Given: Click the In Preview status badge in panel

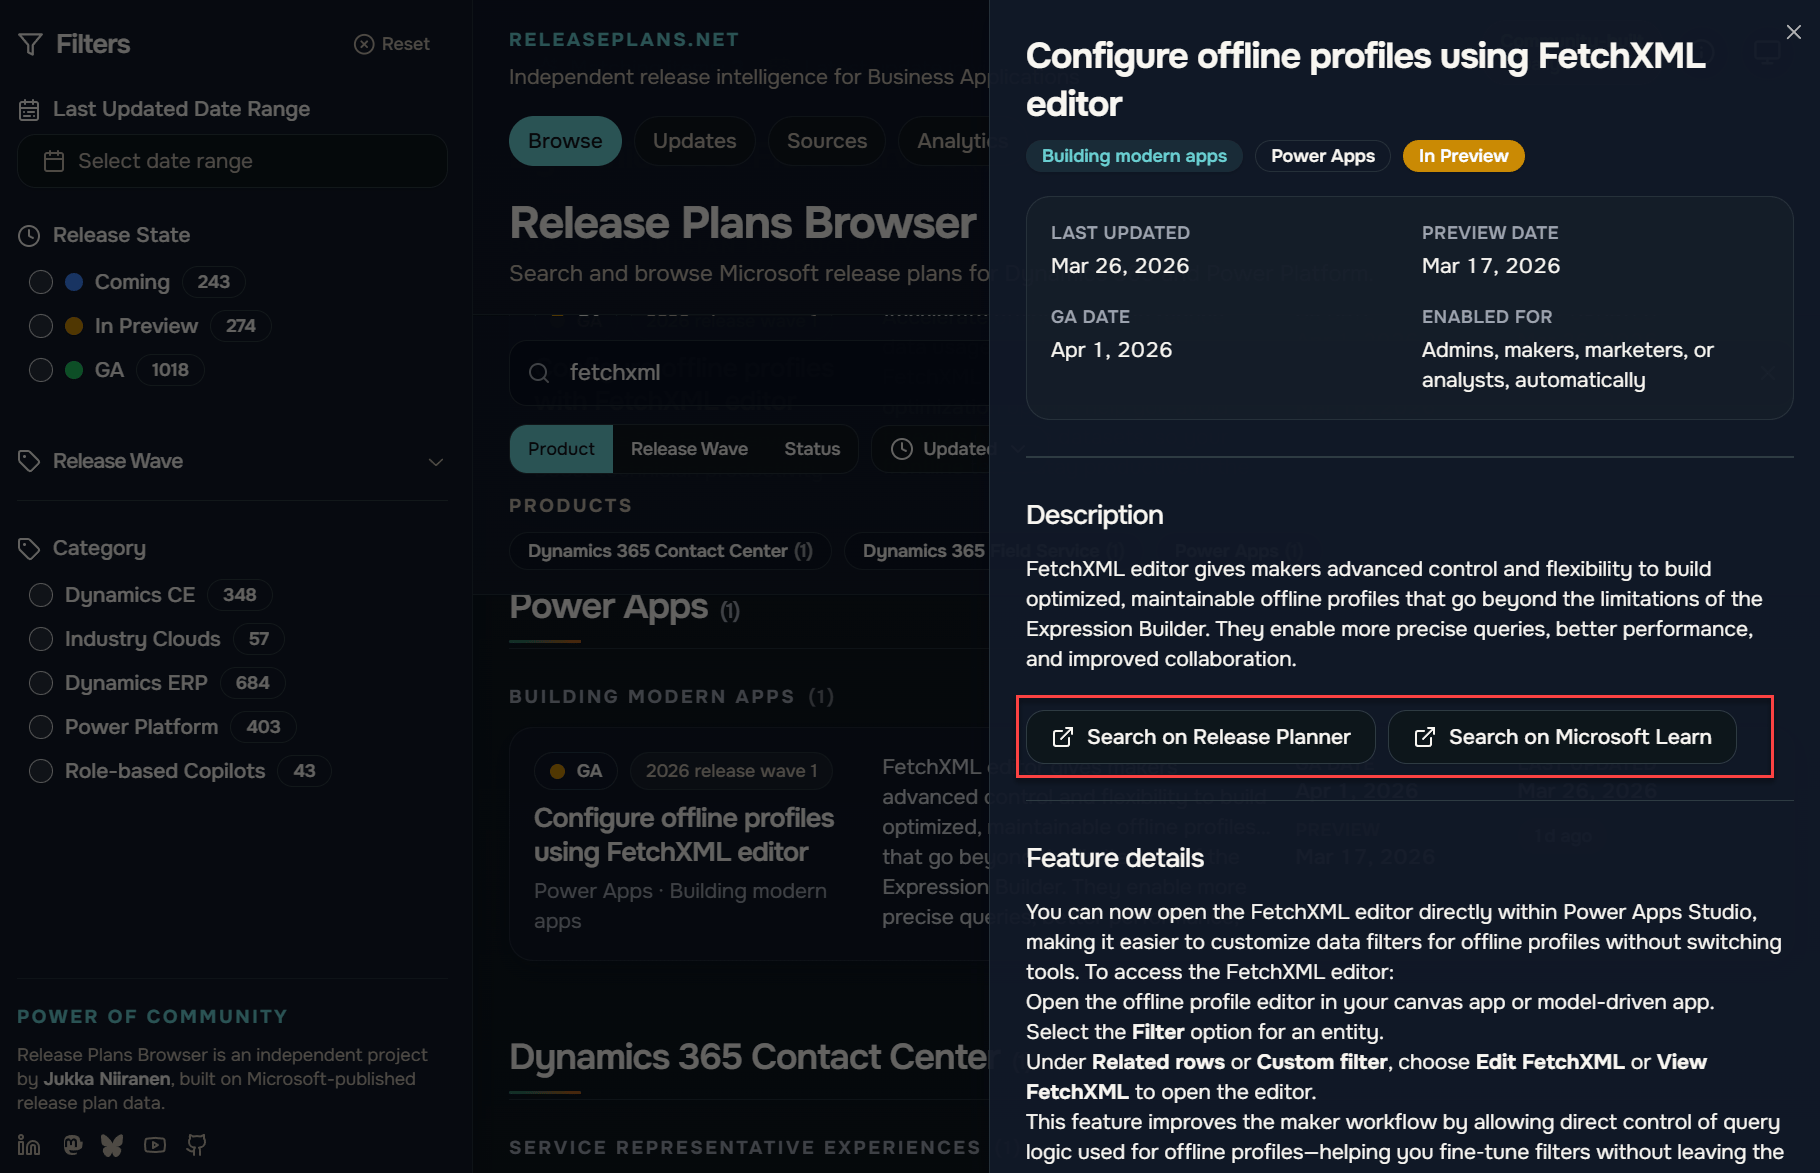Looking at the screenshot, I should (1463, 156).
